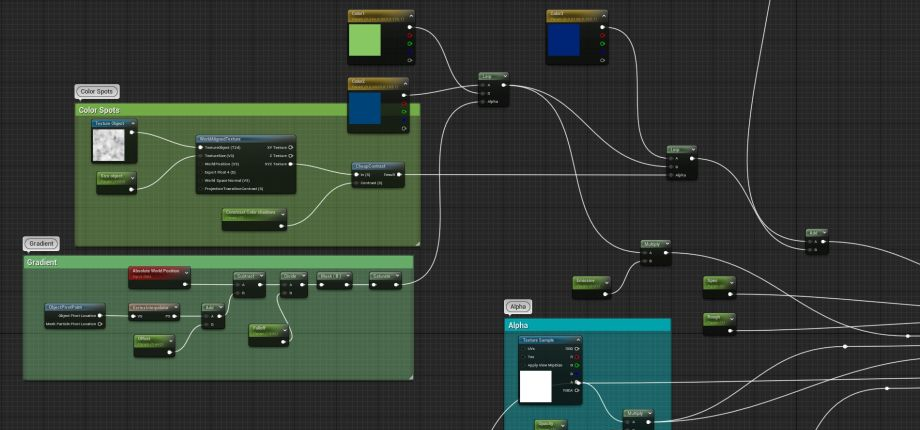The image size is (920, 430).
Task: Click the Texture Object noise thumbnail
Action: [x=109, y=145]
